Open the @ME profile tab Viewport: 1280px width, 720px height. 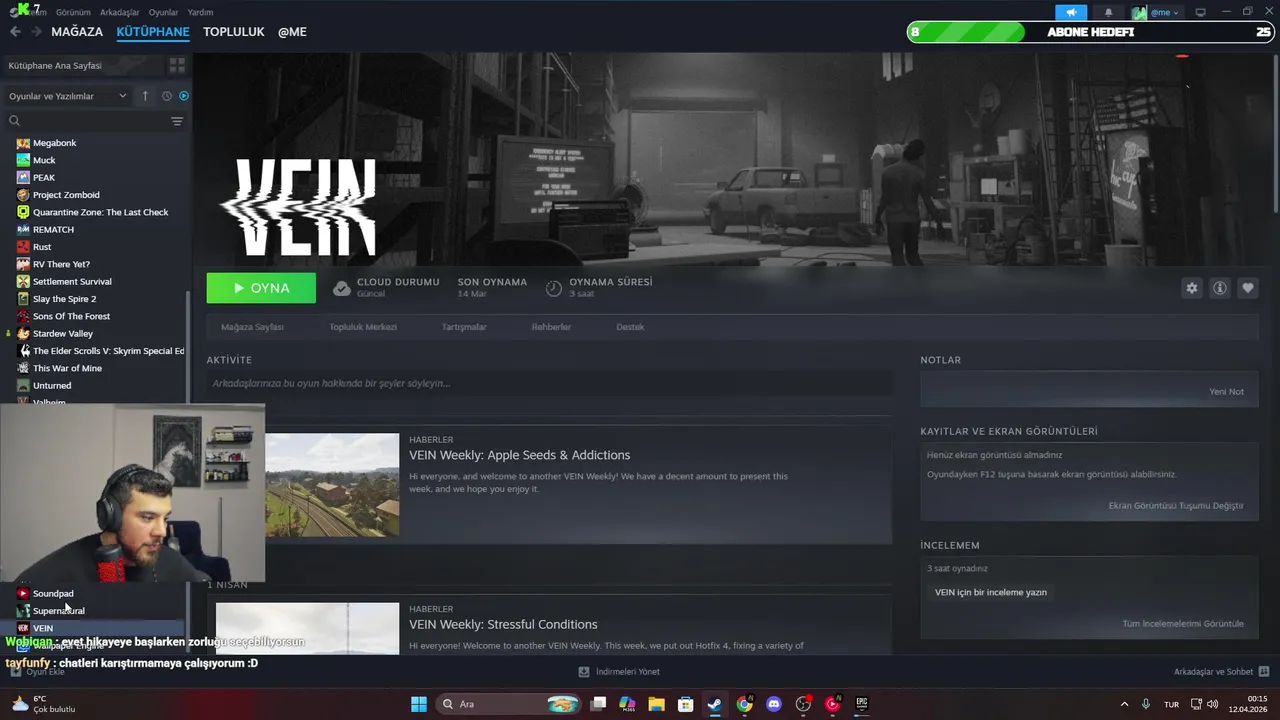(292, 32)
